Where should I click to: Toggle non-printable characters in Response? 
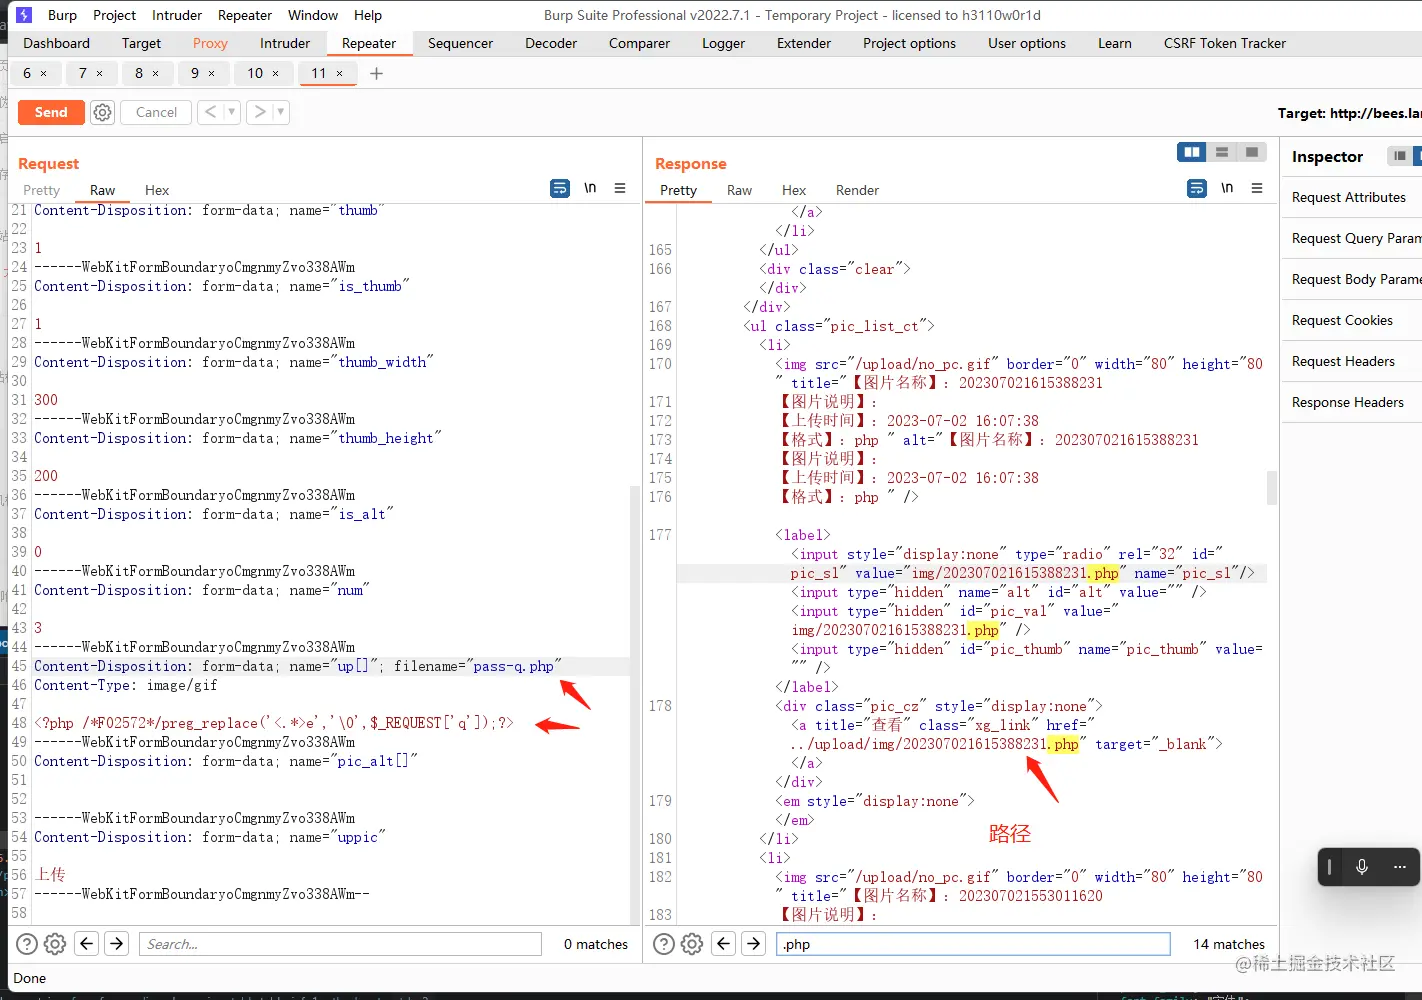(1227, 188)
